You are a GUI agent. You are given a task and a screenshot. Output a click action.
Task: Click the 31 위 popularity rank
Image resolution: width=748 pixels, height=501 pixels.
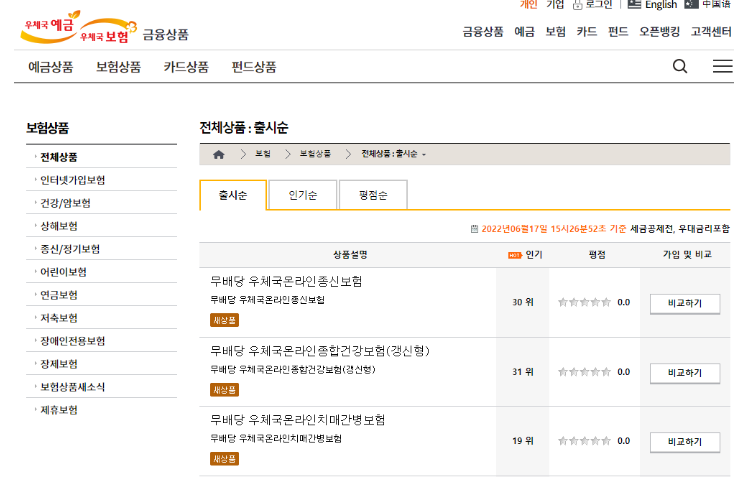pos(523,372)
